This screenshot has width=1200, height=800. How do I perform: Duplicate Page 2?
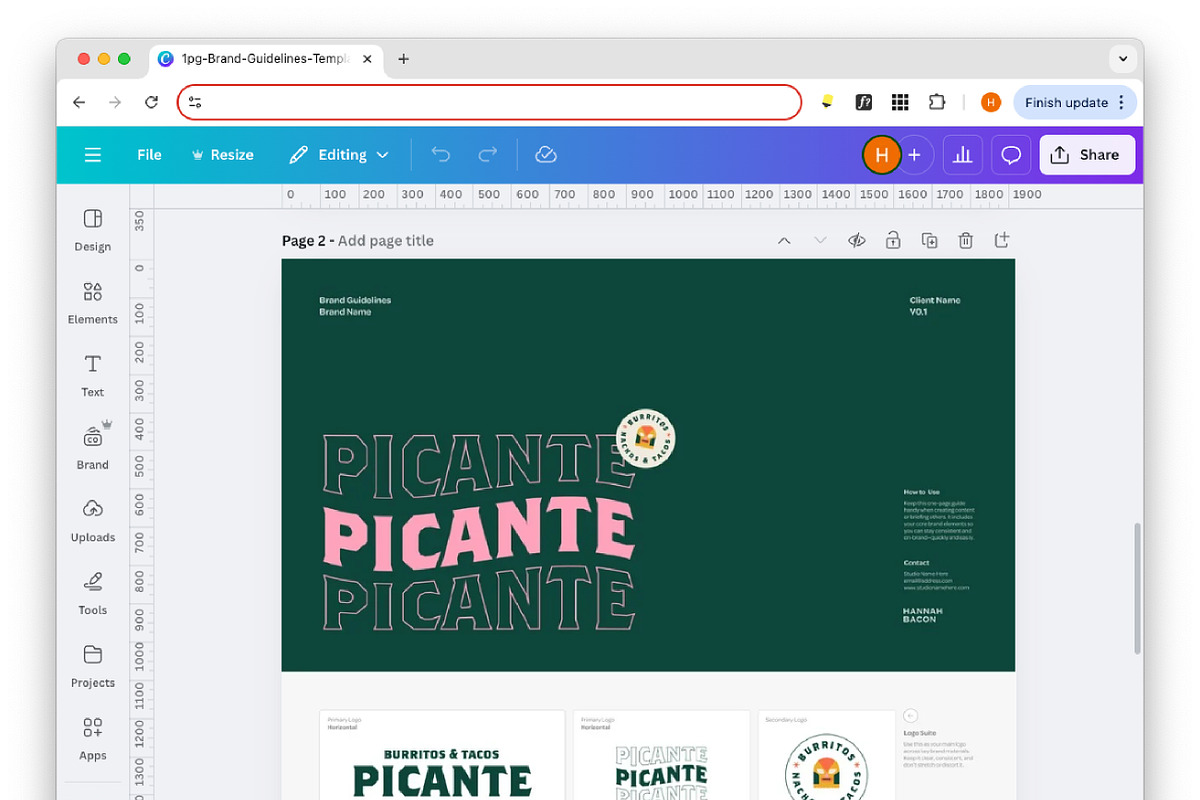coord(929,241)
